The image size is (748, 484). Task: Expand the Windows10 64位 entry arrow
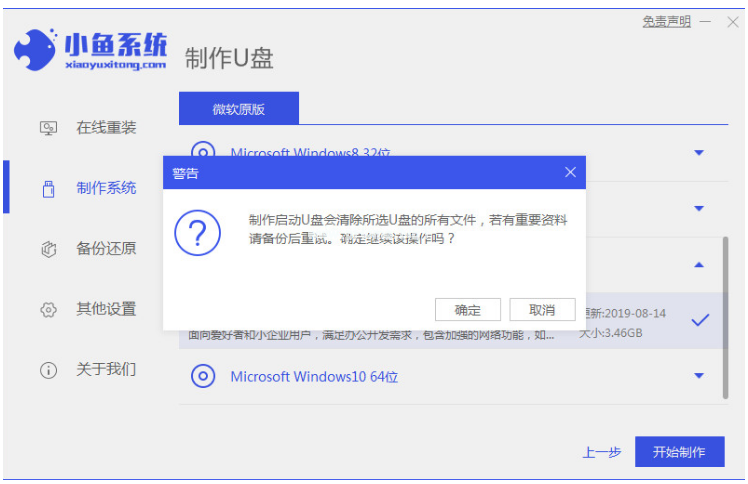point(699,376)
